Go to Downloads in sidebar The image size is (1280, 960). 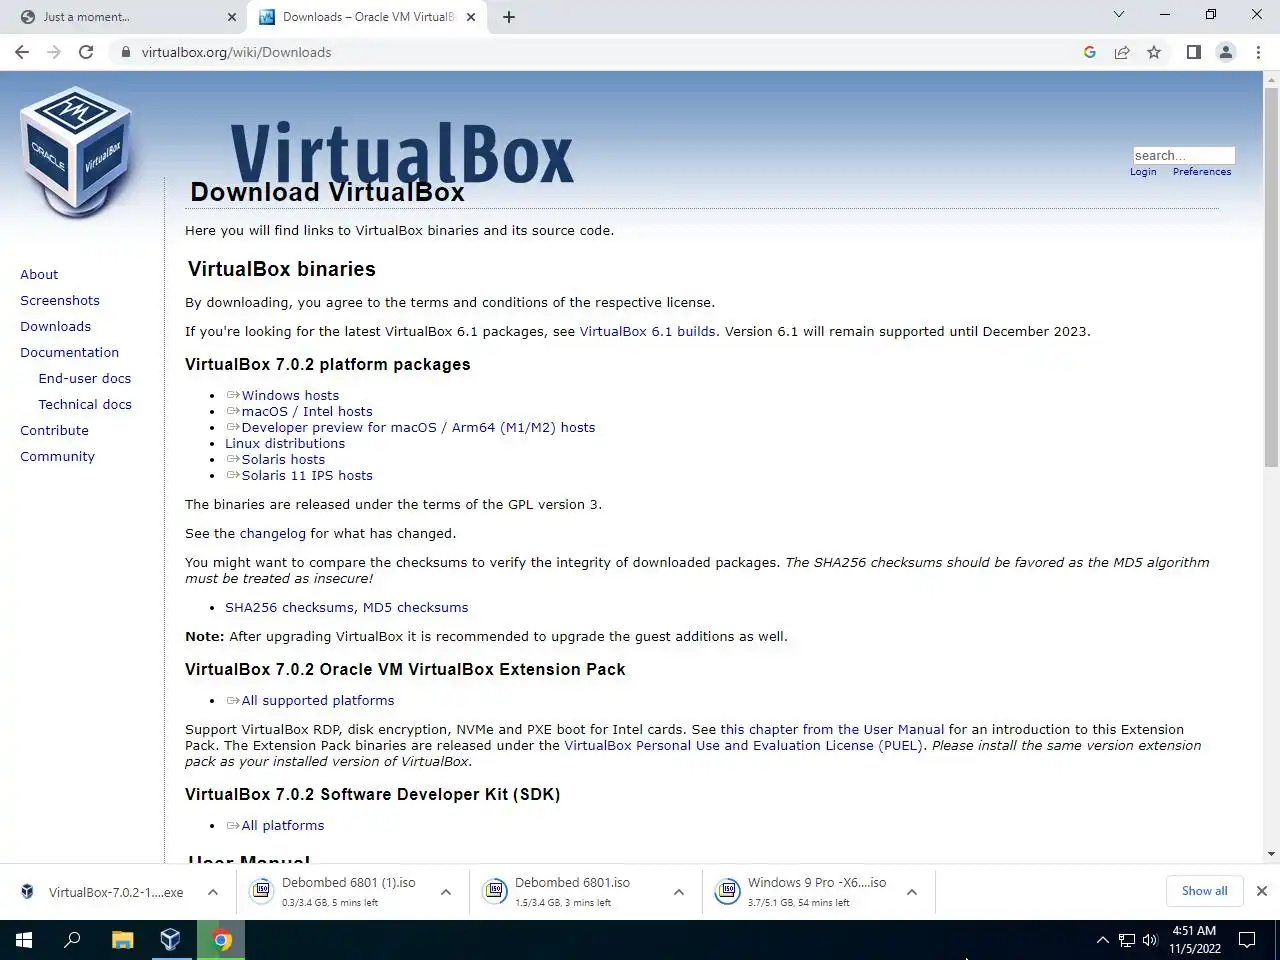(x=55, y=326)
